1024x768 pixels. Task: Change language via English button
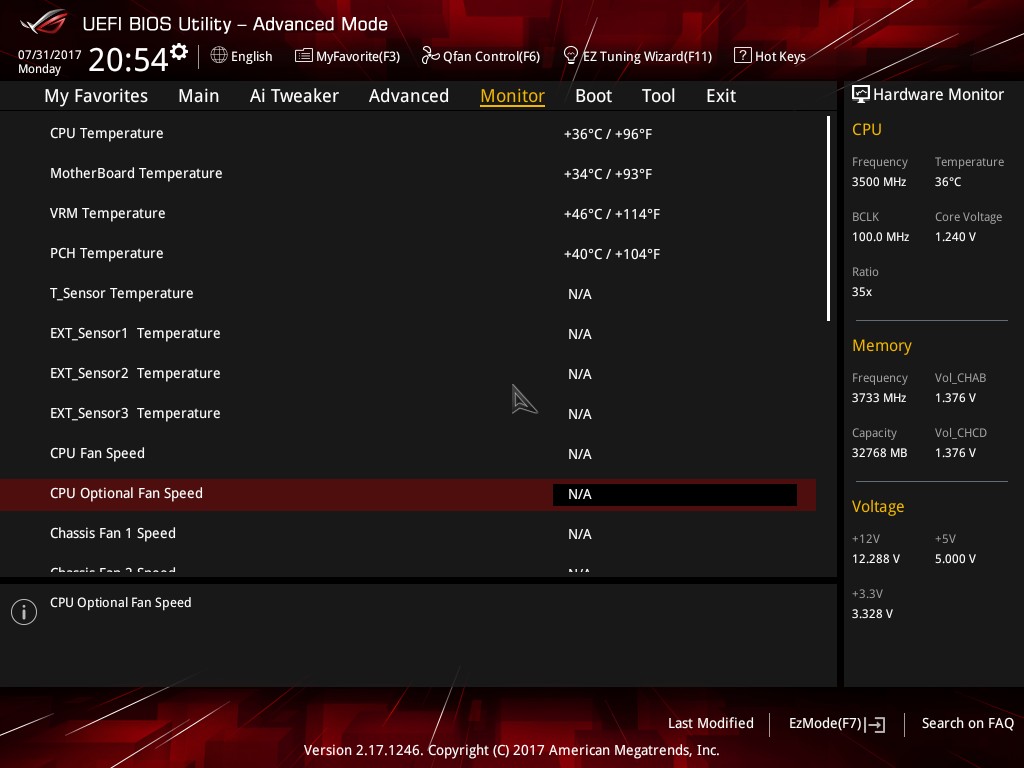tap(242, 56)
